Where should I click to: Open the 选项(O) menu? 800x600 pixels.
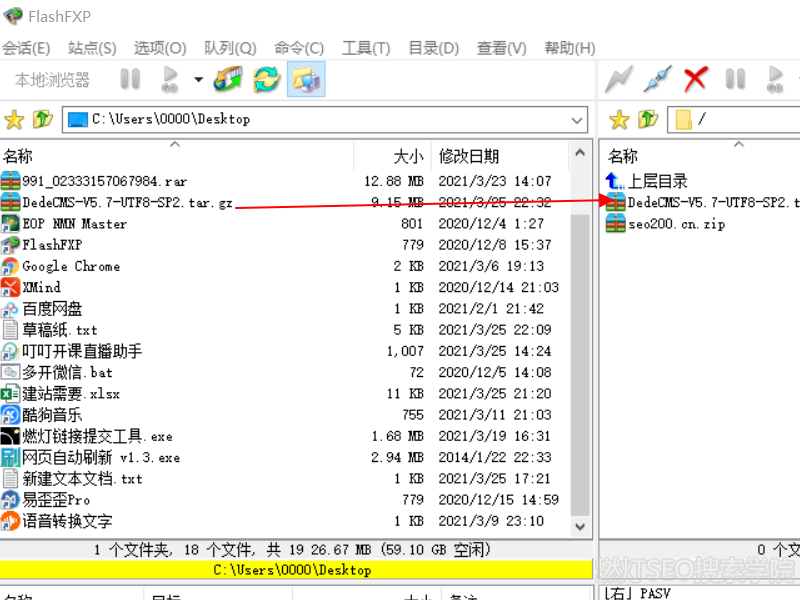pos(160,48)
